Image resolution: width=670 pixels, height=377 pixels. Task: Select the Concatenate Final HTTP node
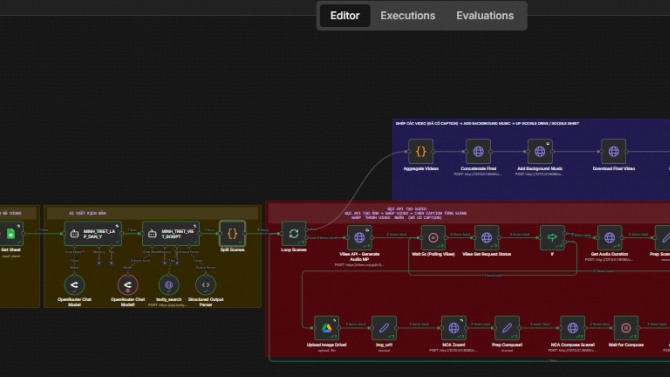pyautogui.click(x=478, y=151)
